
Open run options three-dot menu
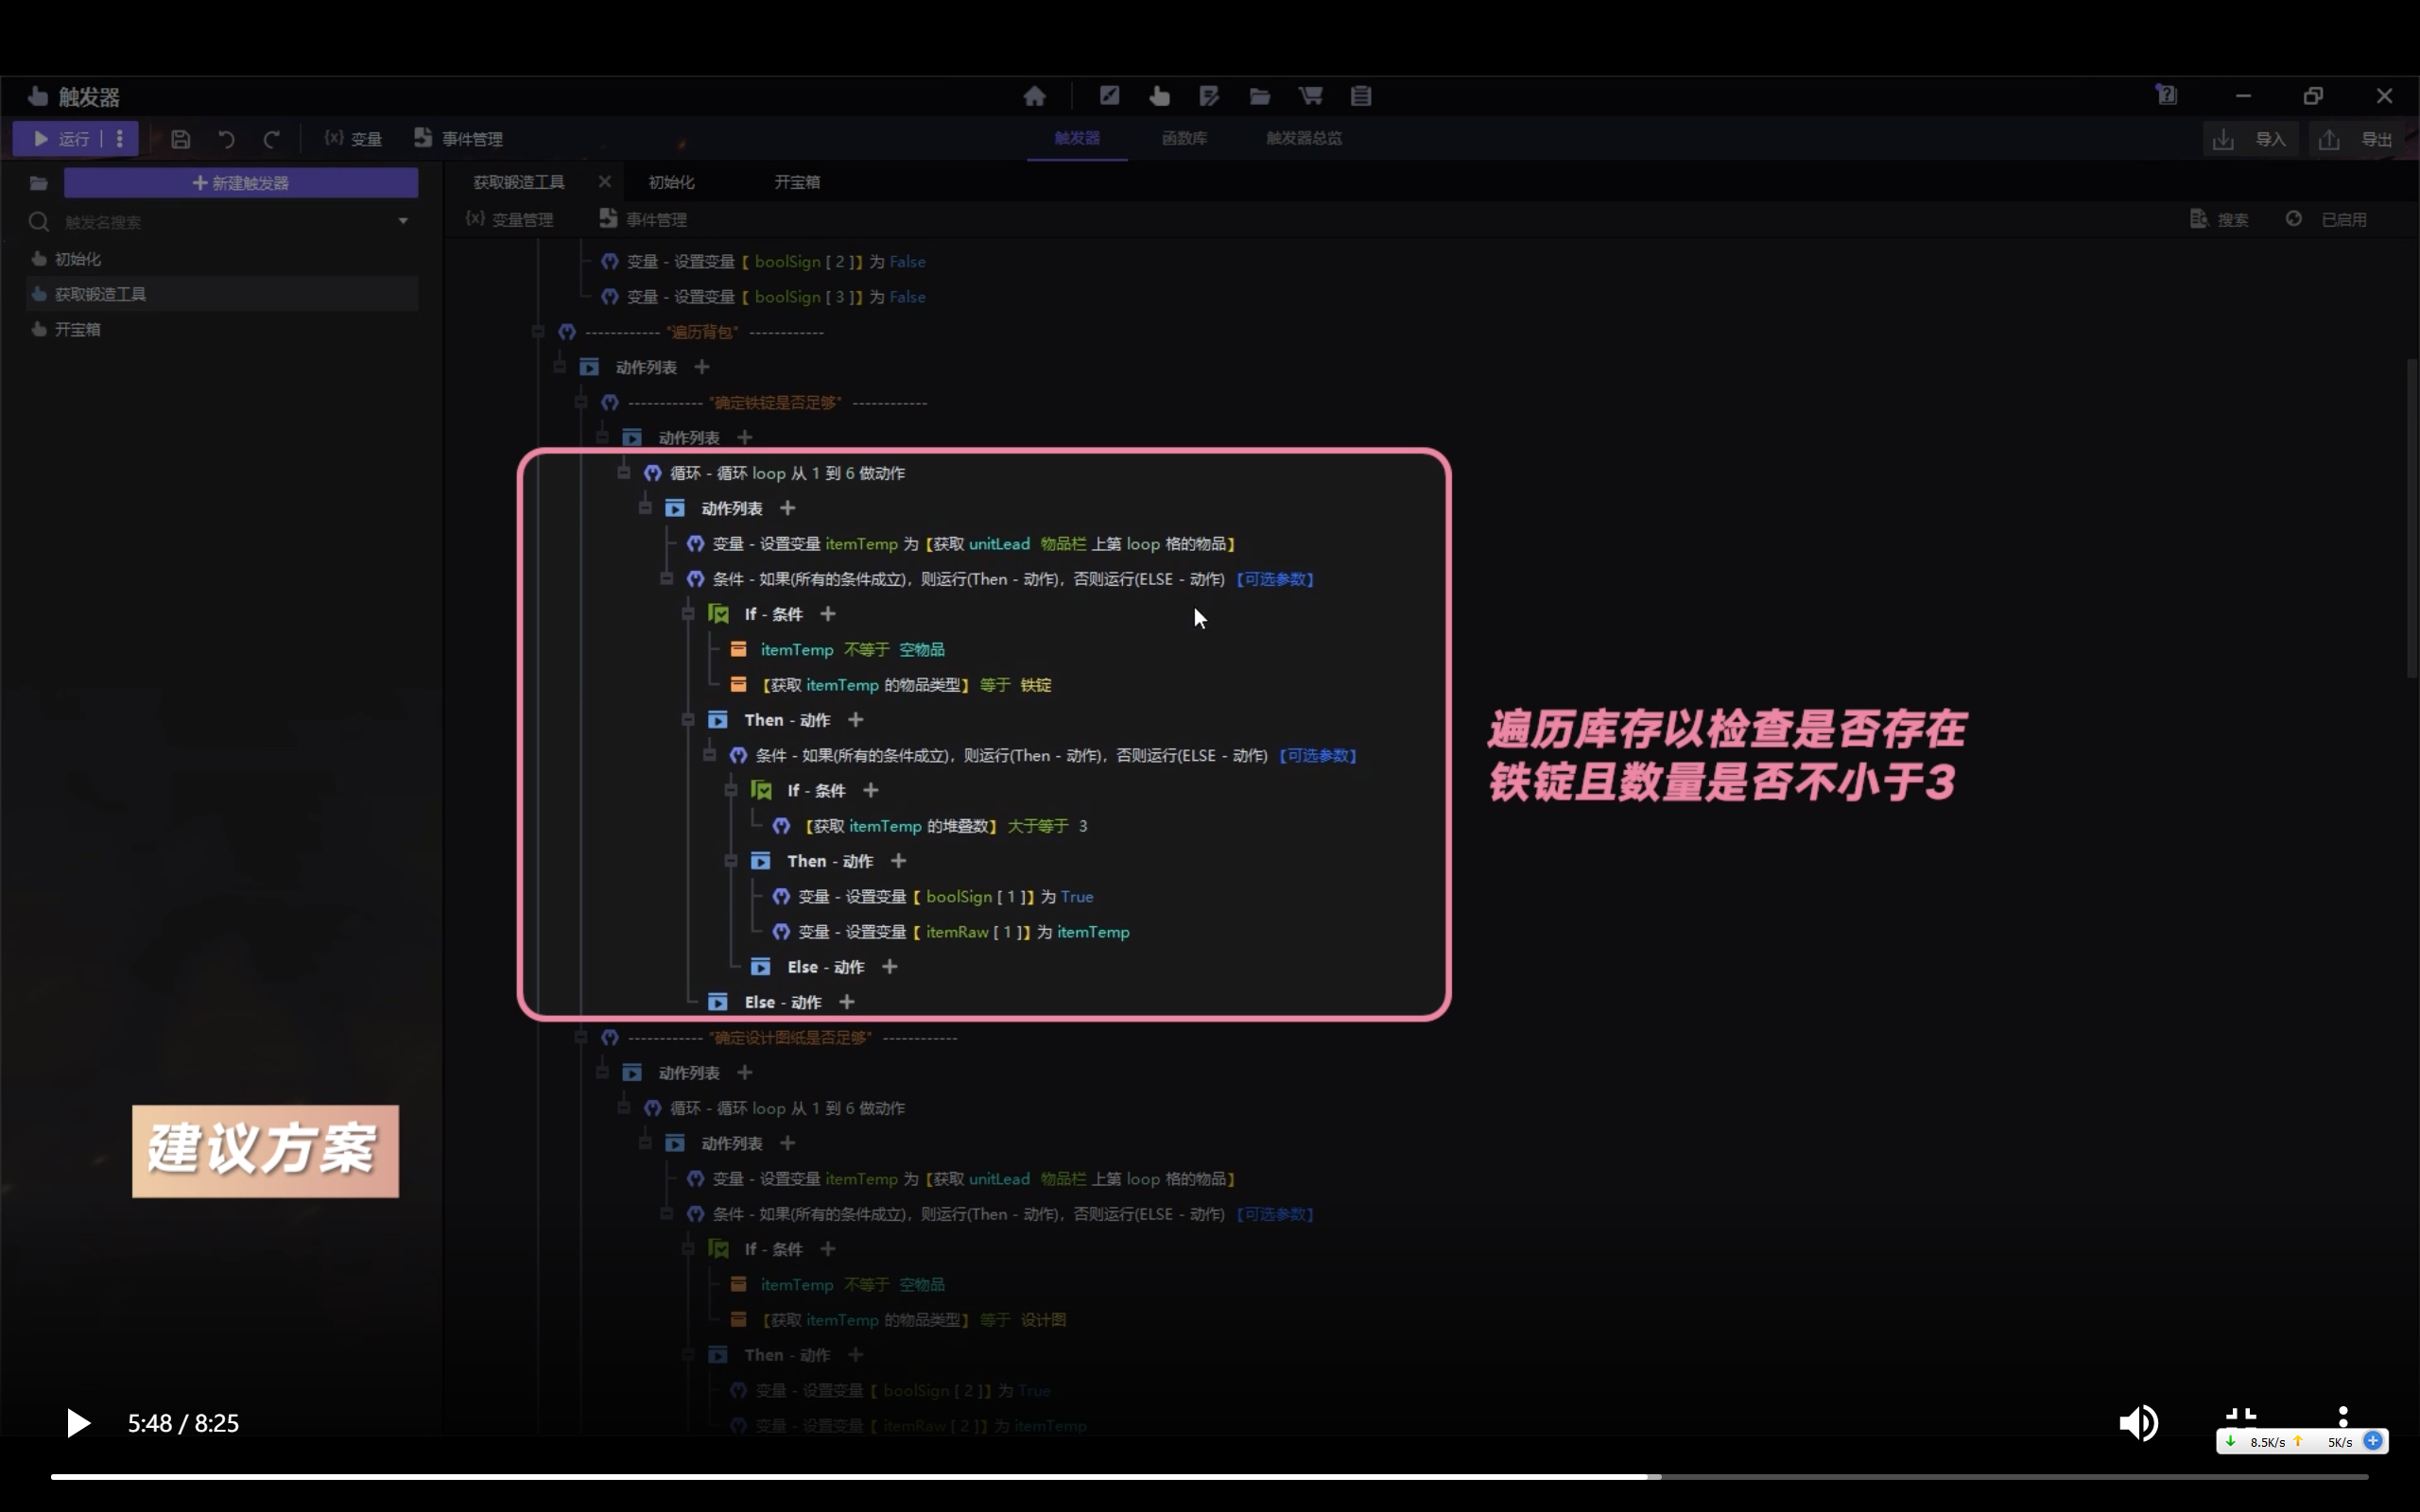(120, 139)
